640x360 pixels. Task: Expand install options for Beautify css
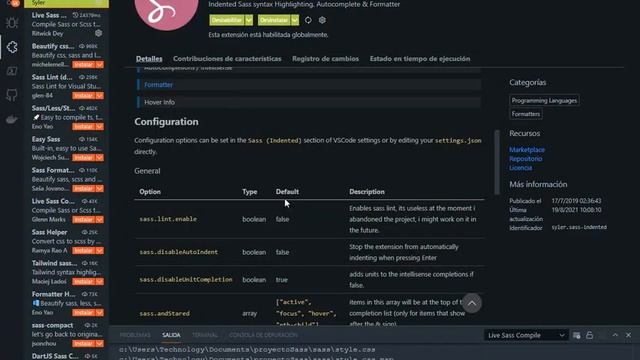[x=100, y=64]
